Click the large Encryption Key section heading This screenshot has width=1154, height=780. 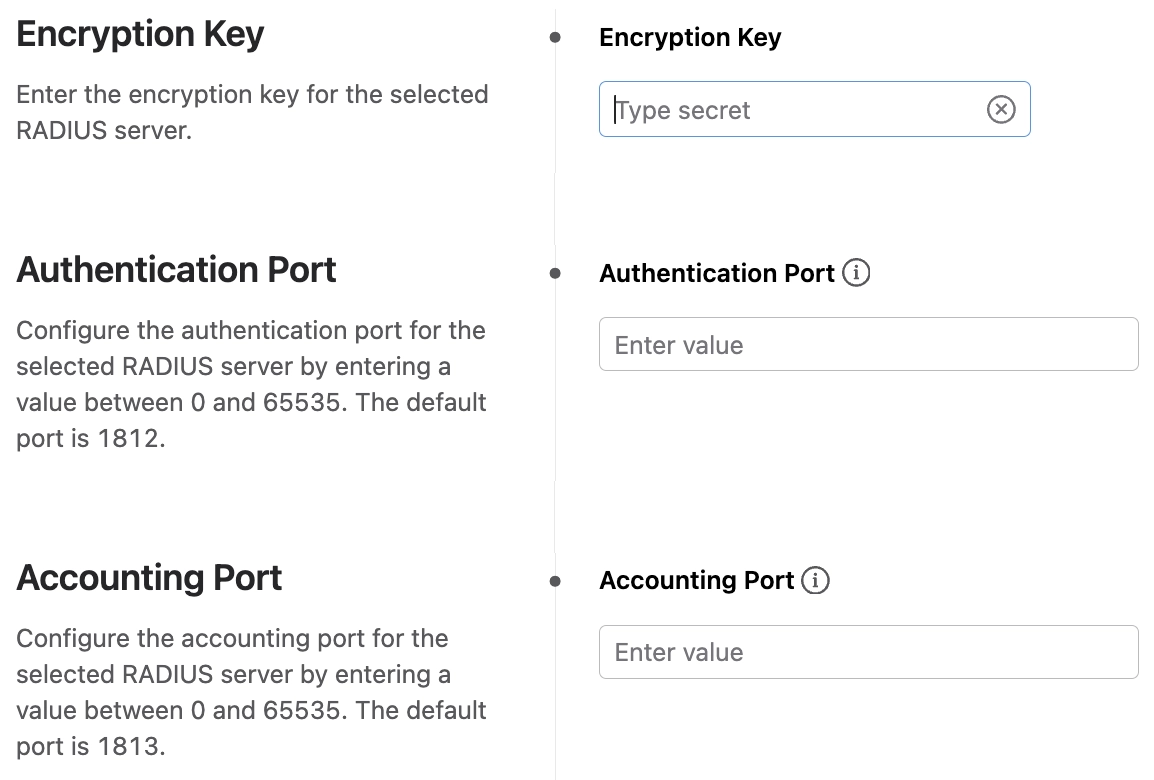click(141, 35)
